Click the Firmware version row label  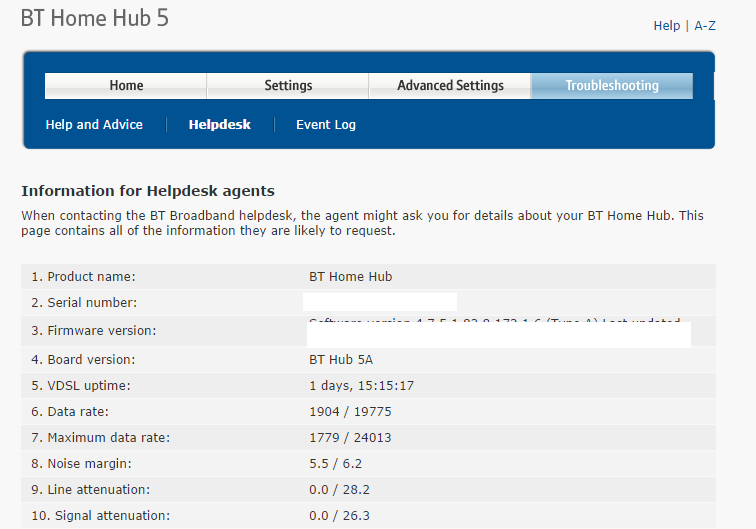point(94,331)
